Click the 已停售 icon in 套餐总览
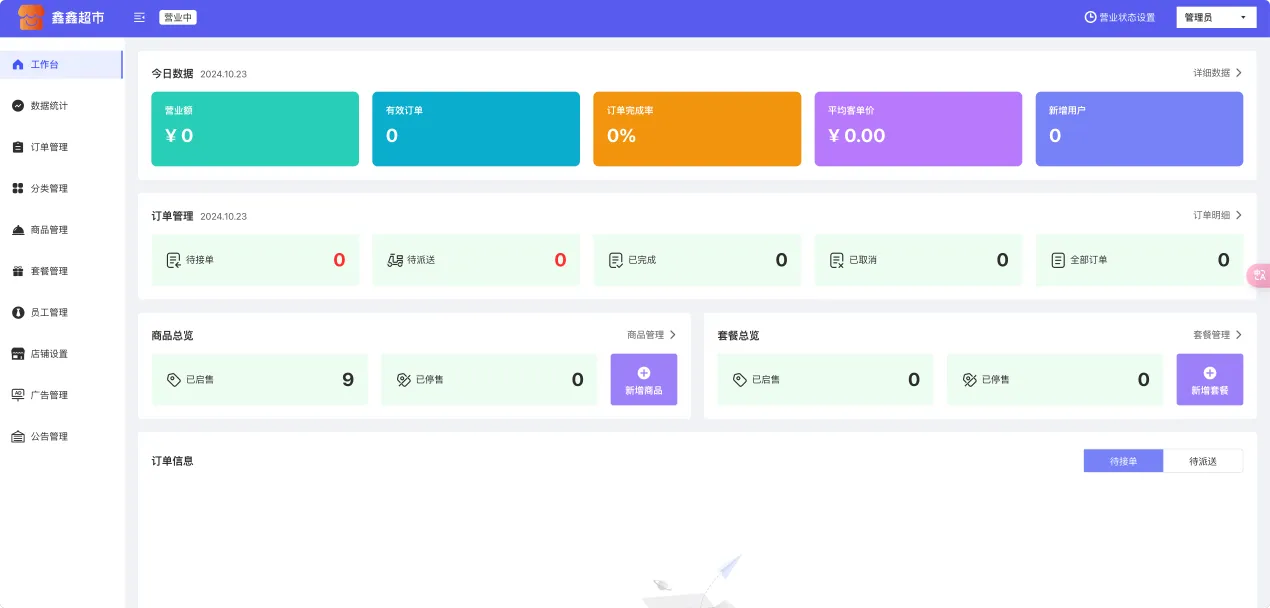 click(969, 380)
